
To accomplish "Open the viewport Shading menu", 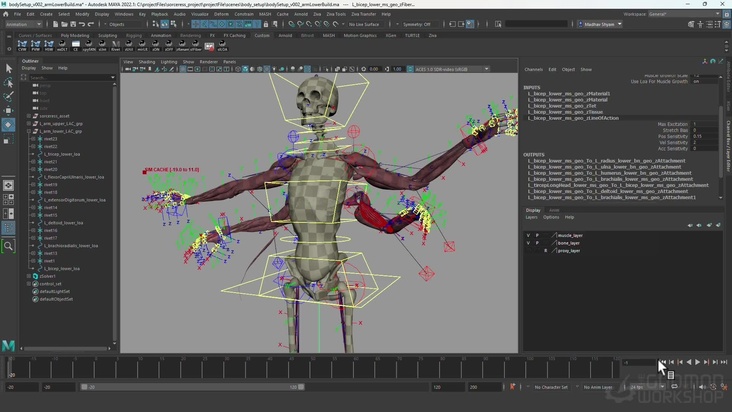I will coord(147,62).
